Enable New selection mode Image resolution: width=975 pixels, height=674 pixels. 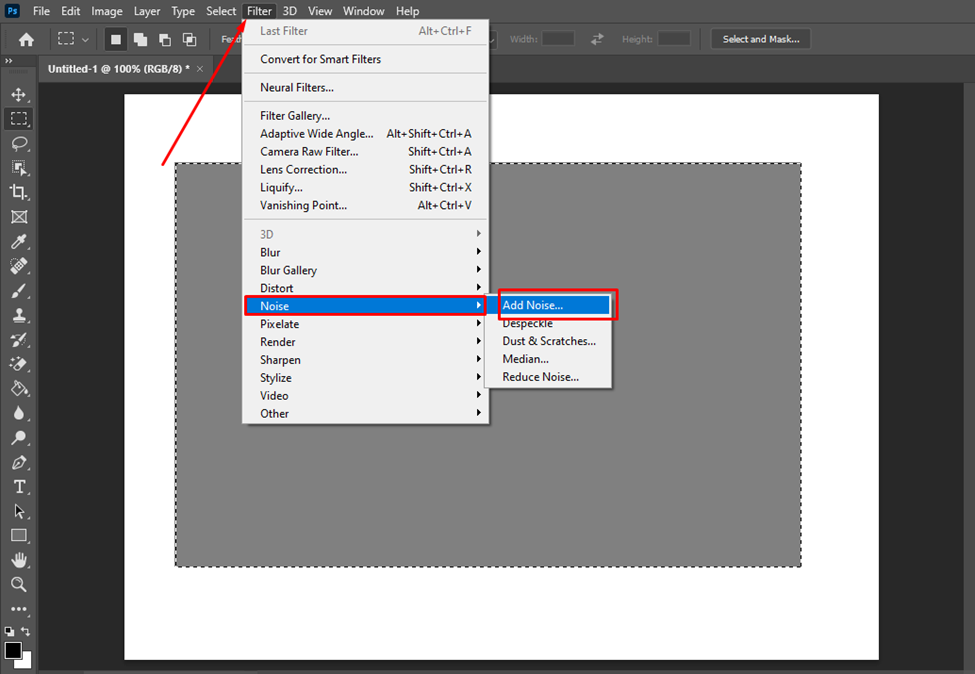pos(116,39)
